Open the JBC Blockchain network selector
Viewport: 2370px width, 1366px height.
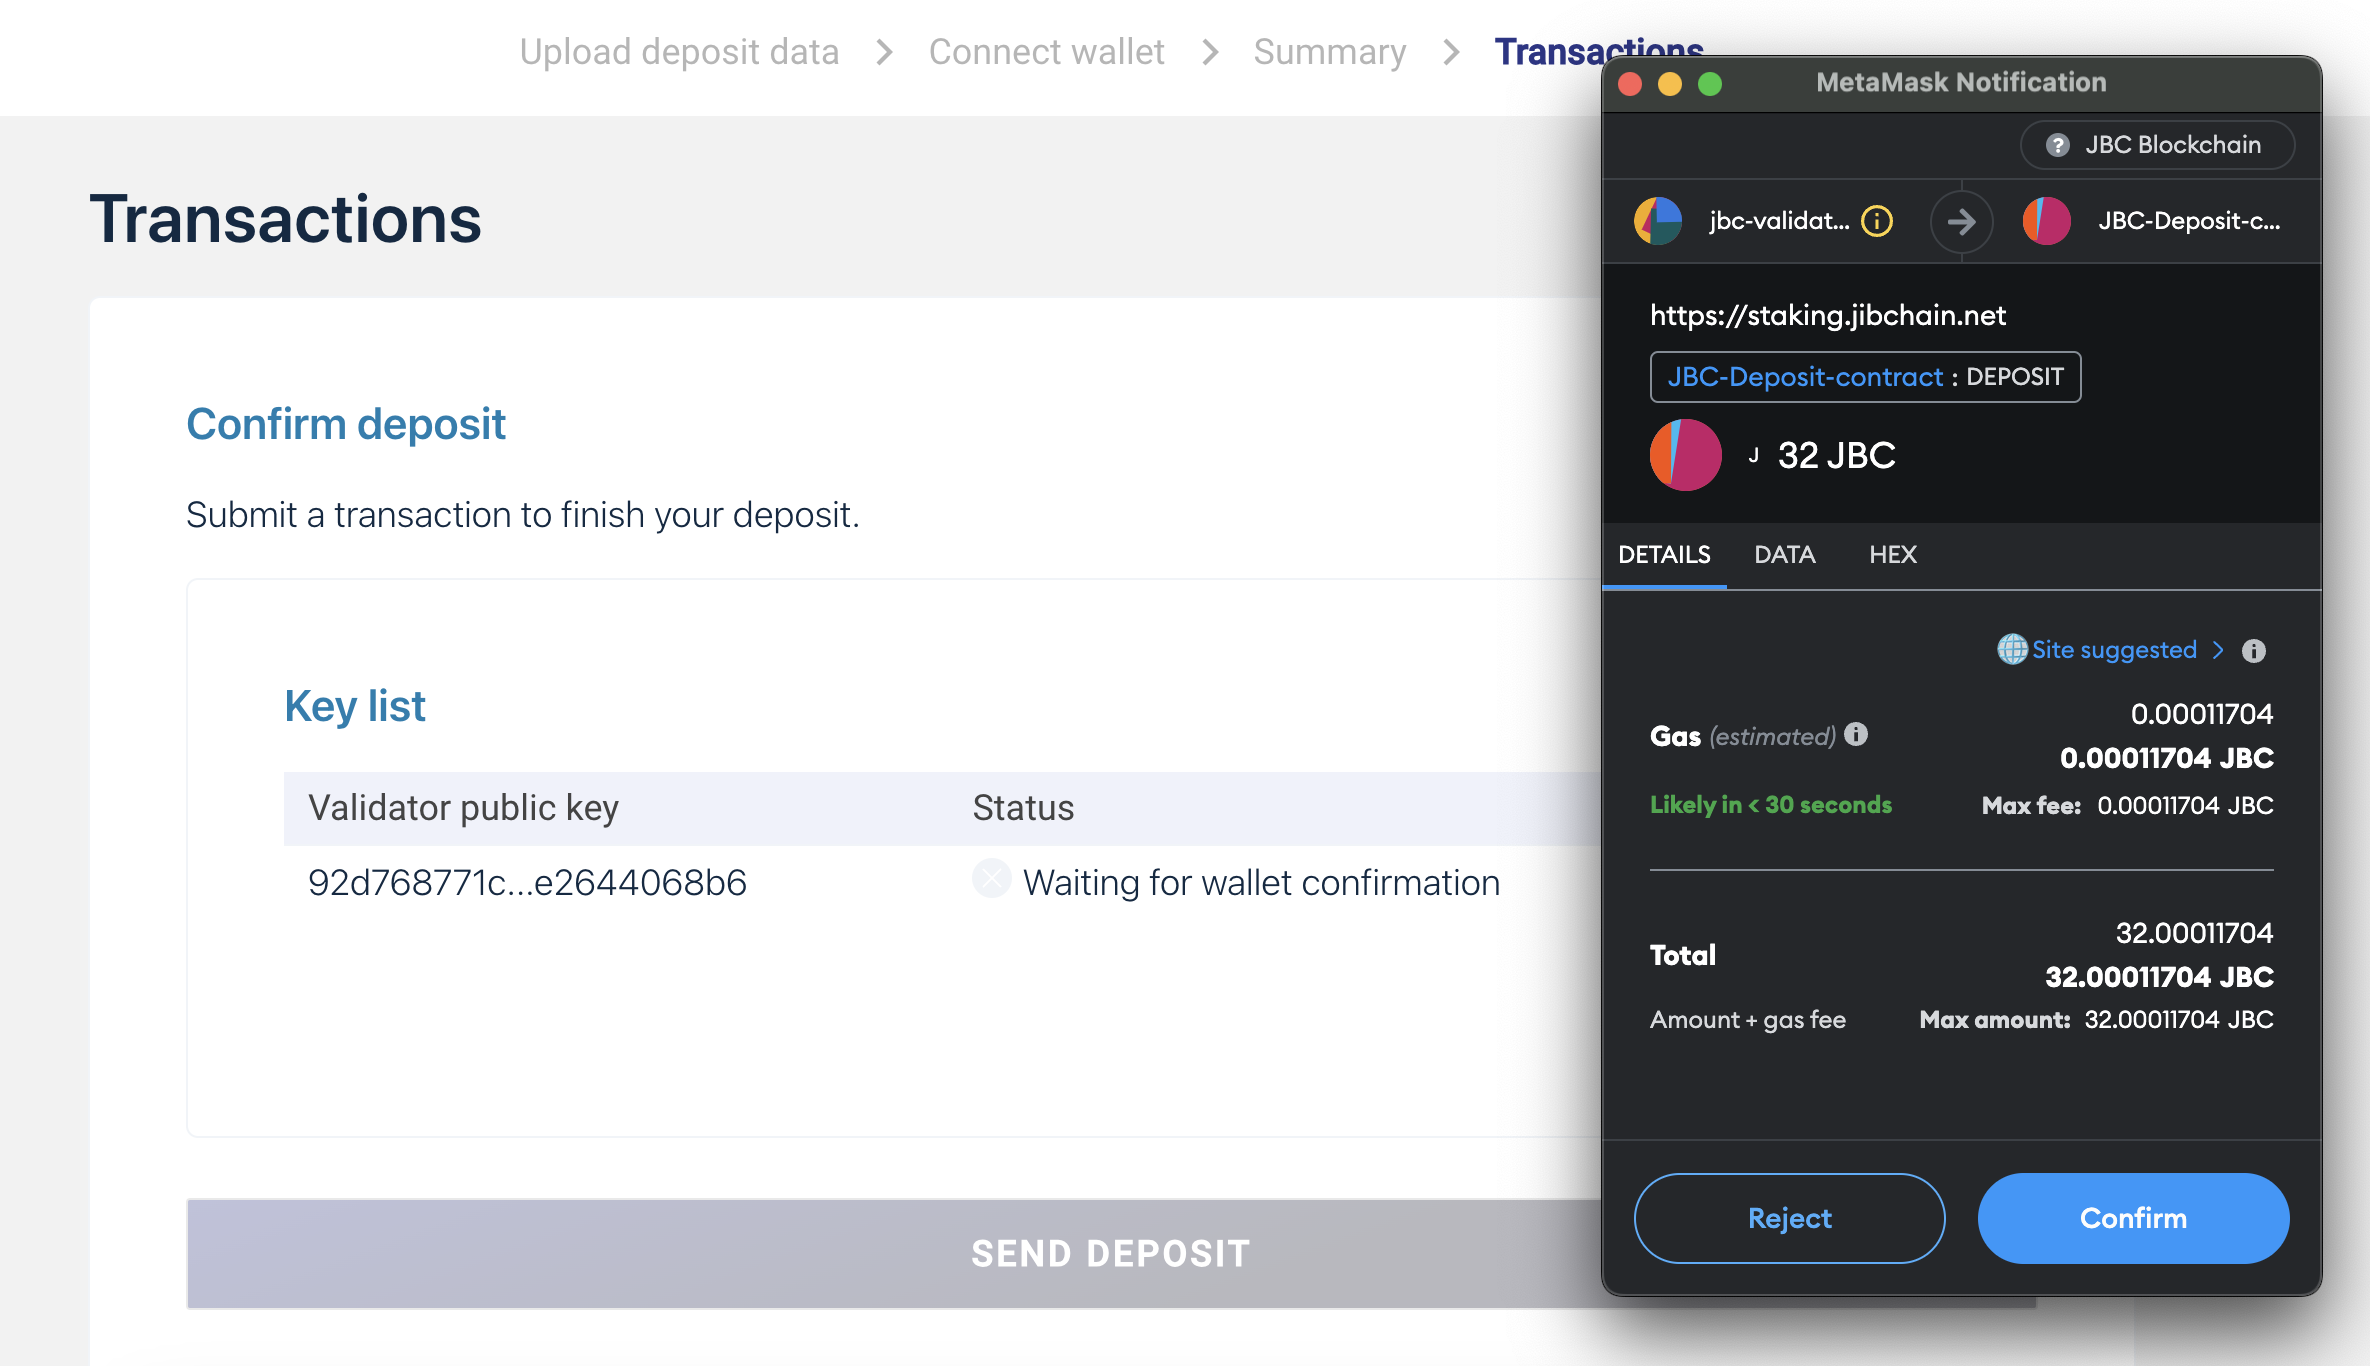(2157, 145)
